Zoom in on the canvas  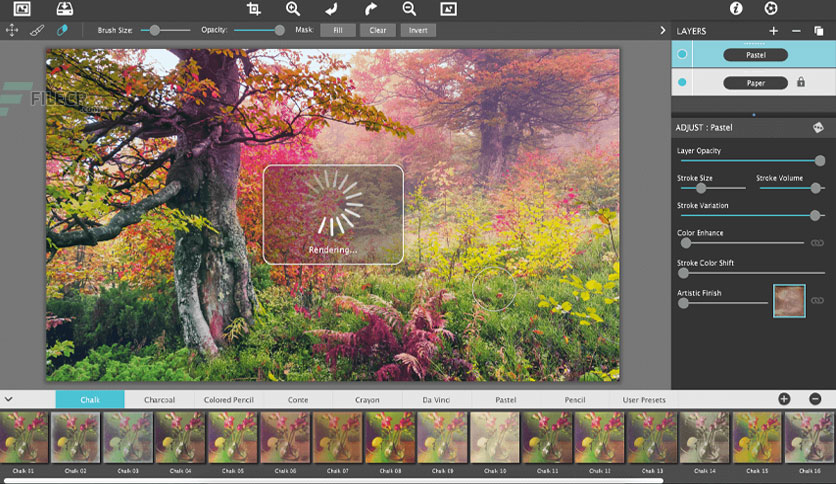293,9
